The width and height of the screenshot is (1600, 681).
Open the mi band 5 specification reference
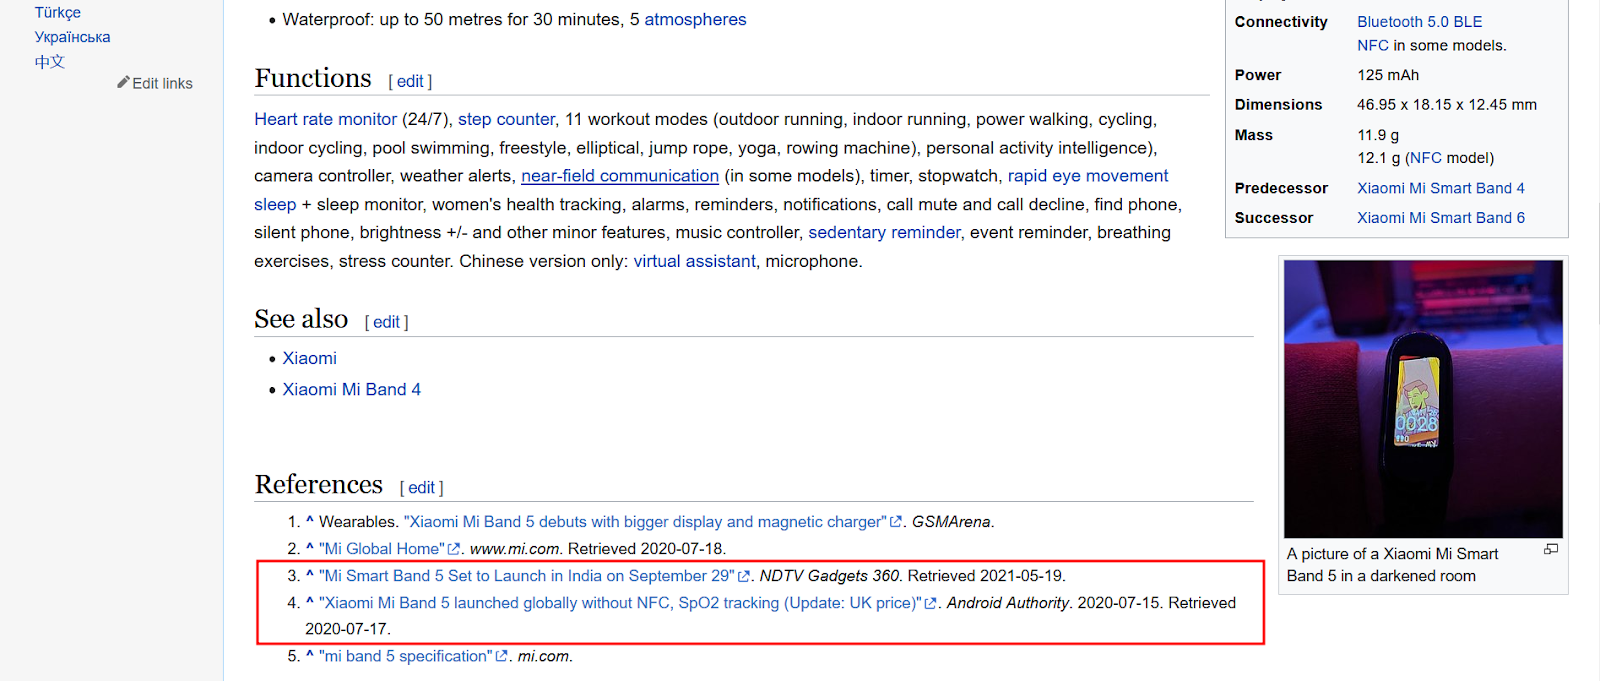pos(406,656)
